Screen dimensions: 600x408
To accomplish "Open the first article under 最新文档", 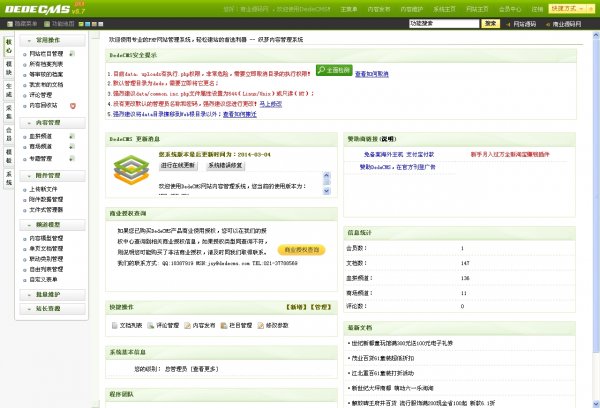I will point(402,343).
